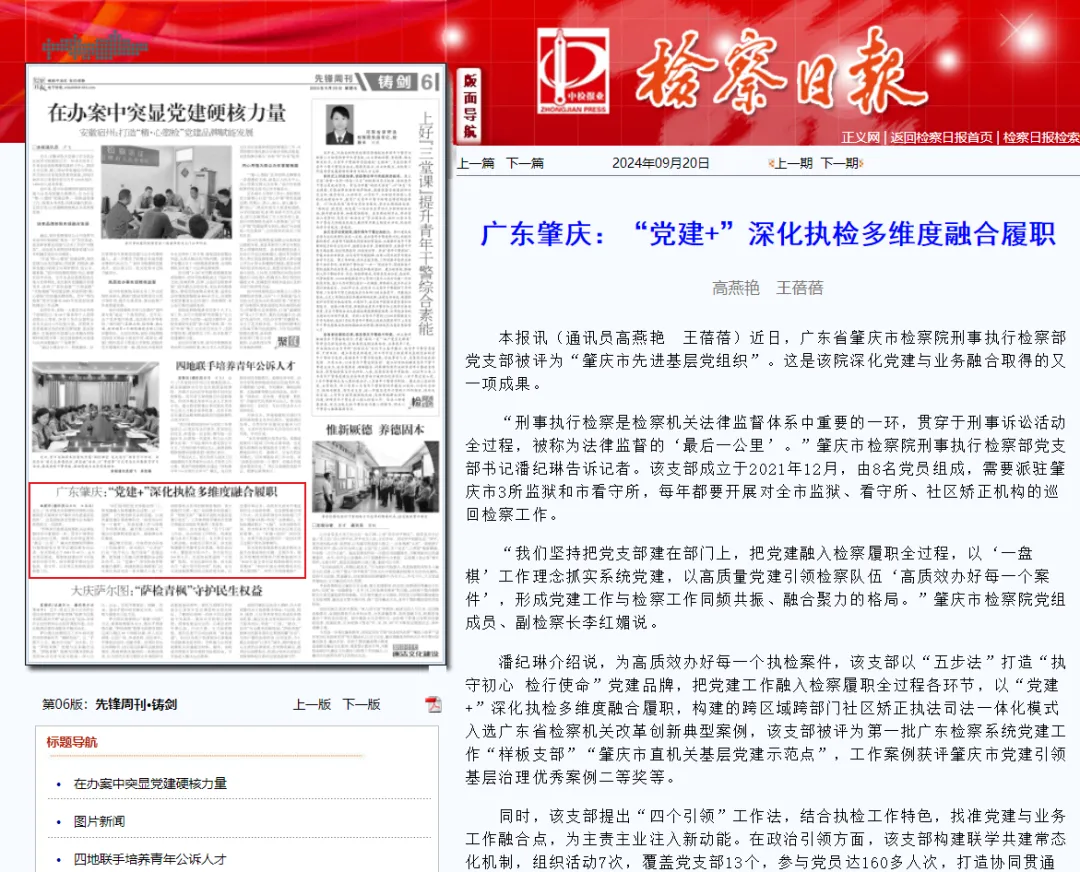Click author names 高燕艳 王蓓蓓
1080x872 pixels.
tap(768, 288)
